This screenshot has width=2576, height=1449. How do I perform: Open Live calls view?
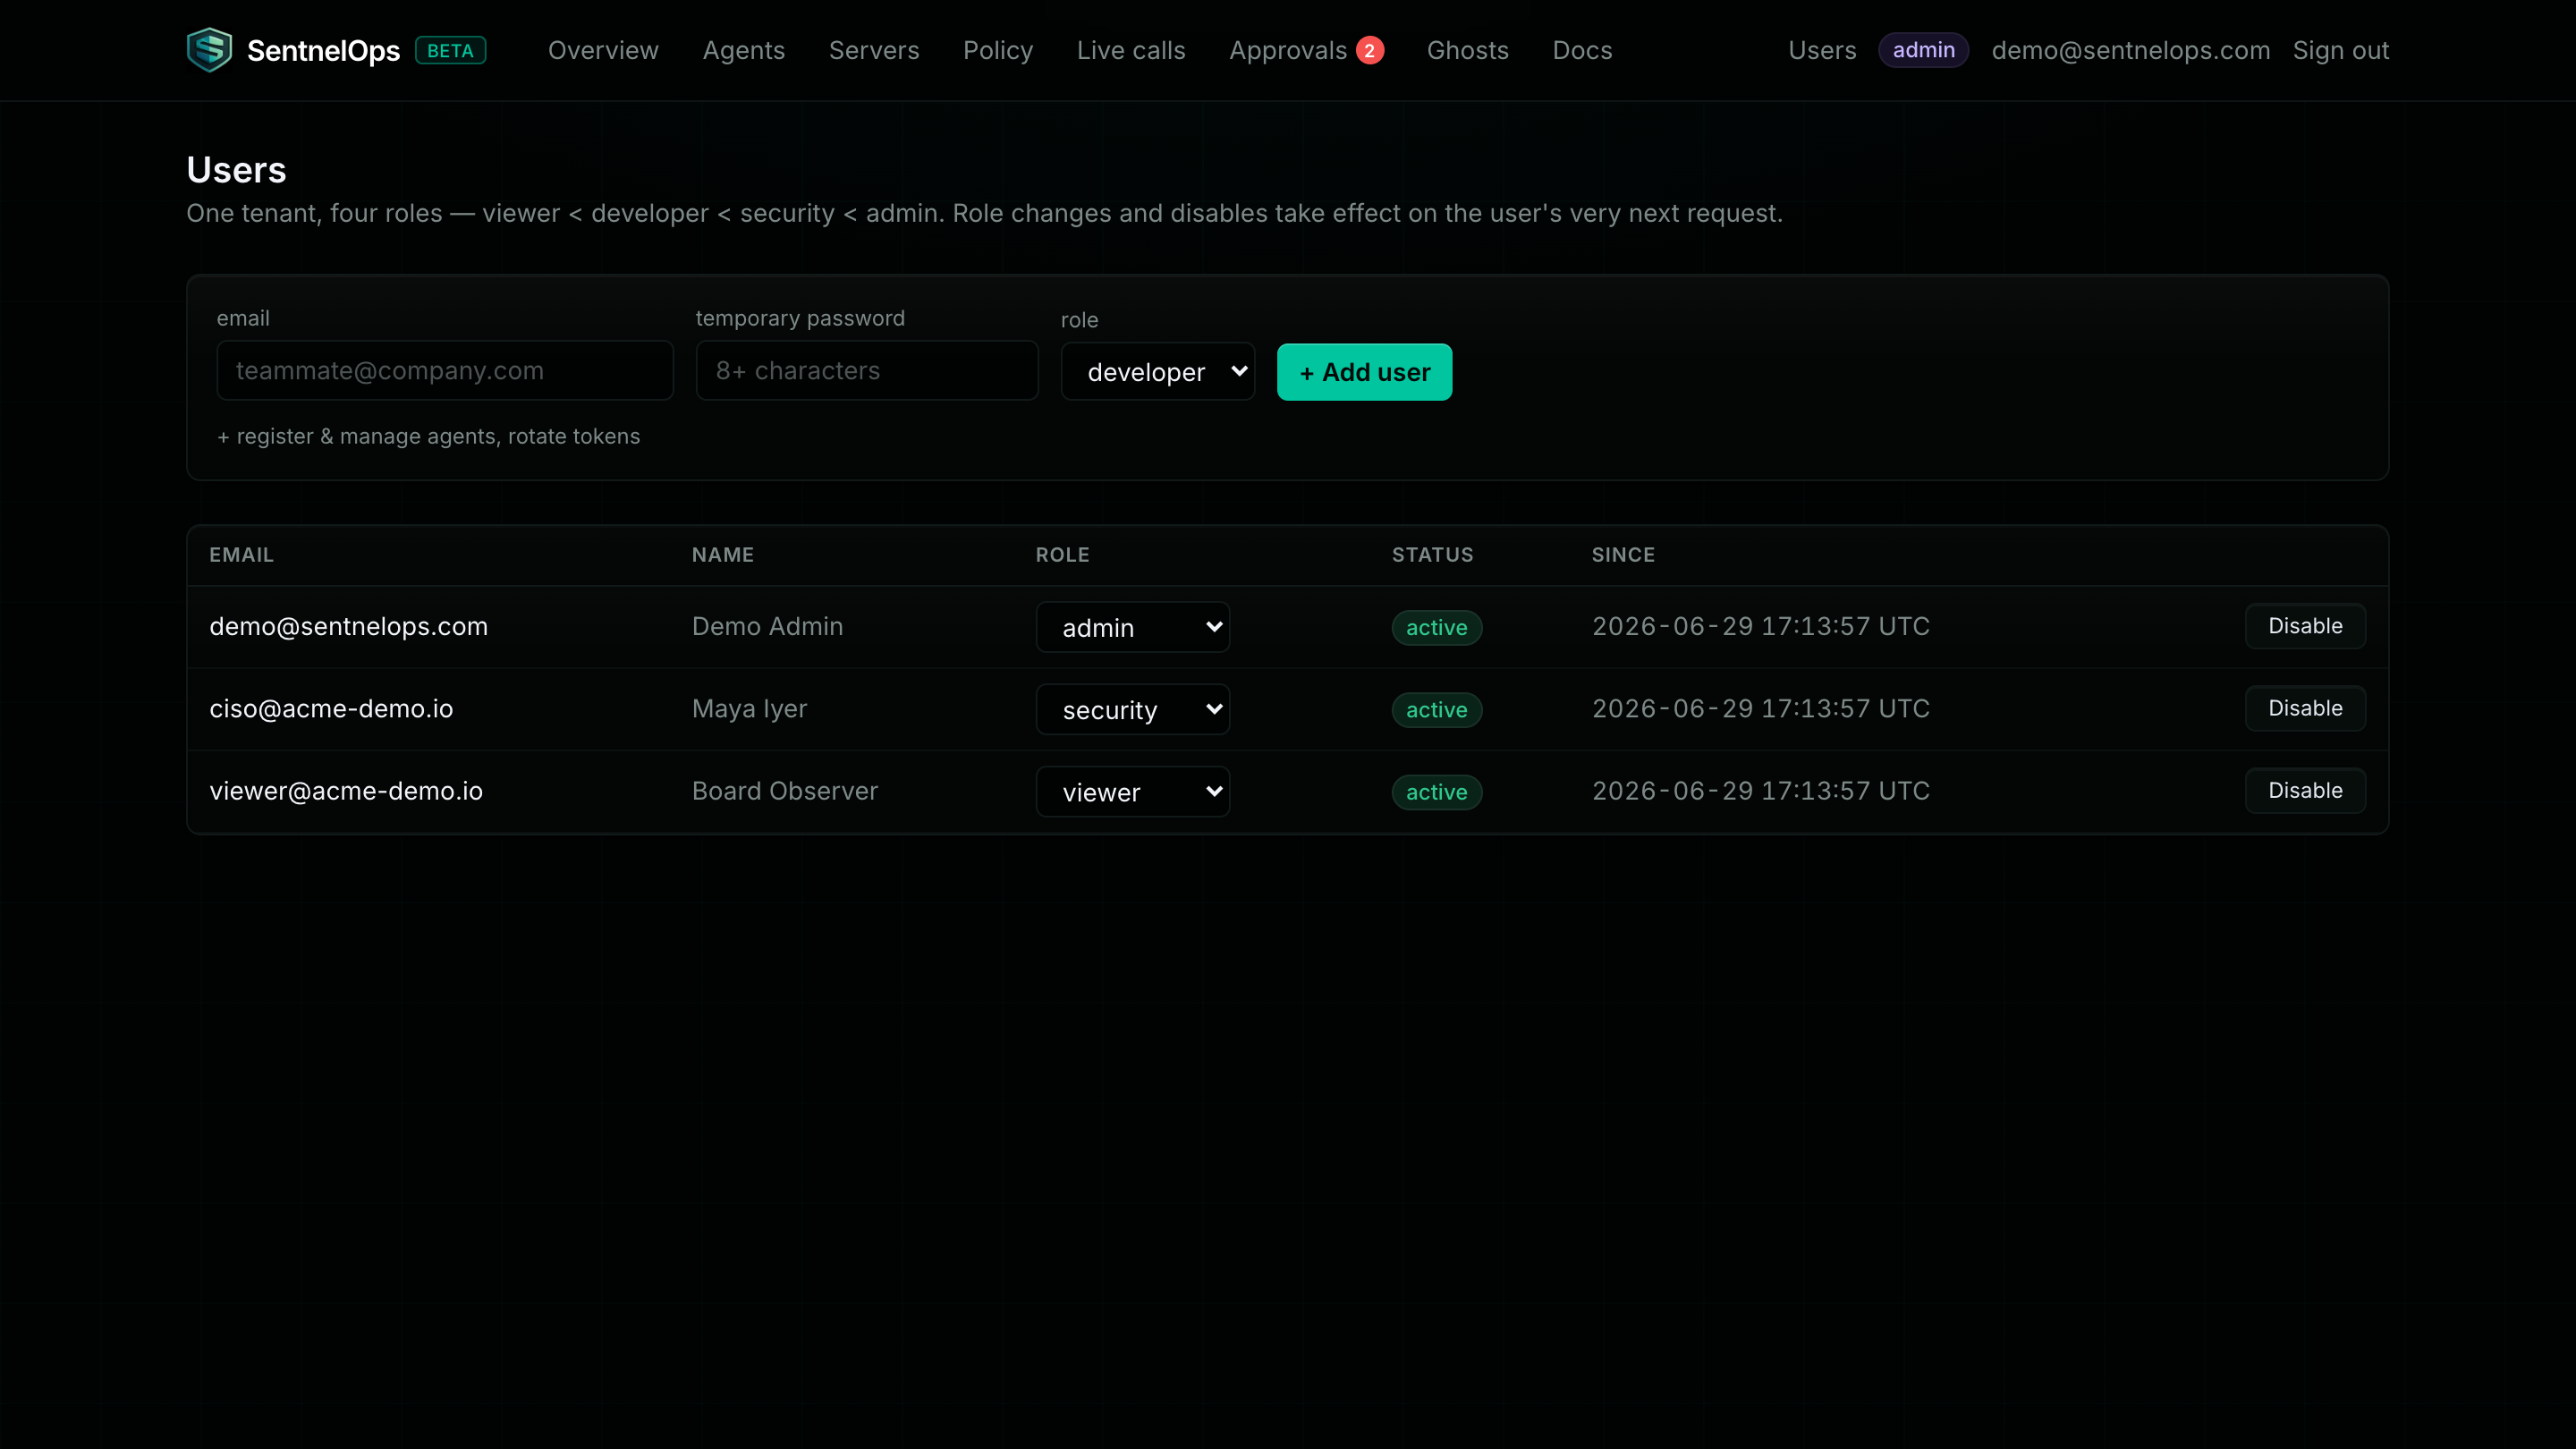pos(1131,50)
